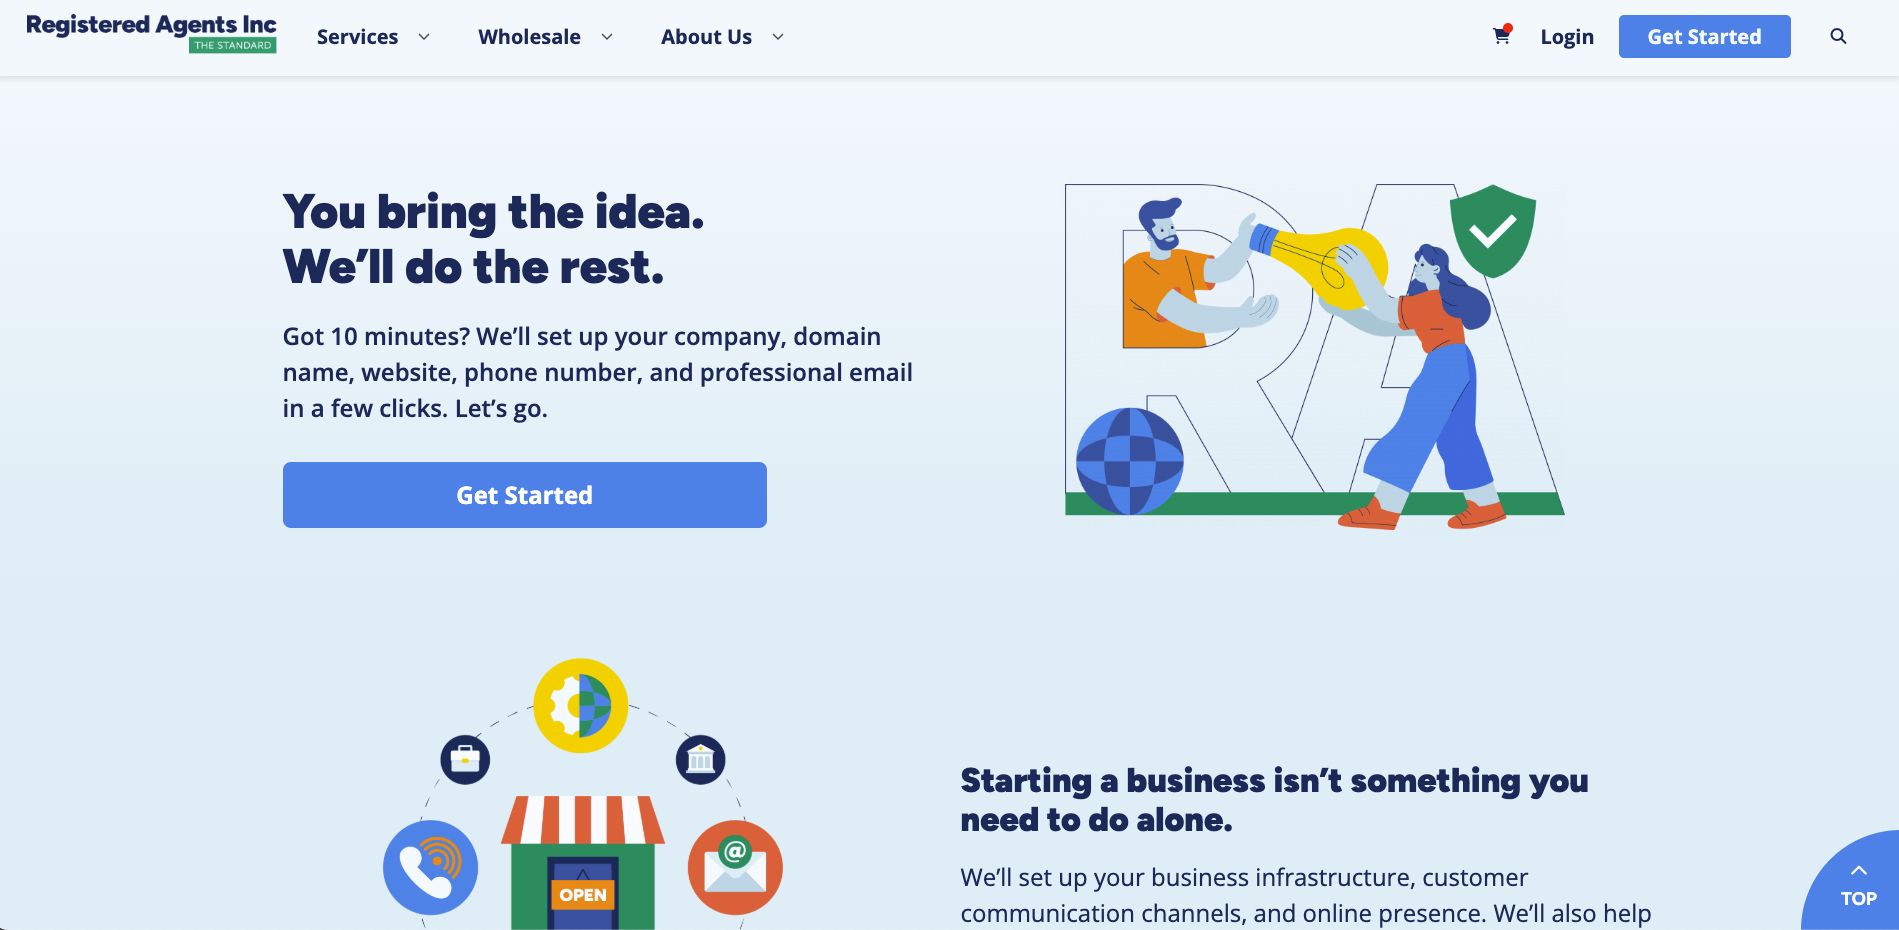Click the bank building circle icon
Image resolution: width=1899 pixels, height=930 pixels.
coord(700,760)
